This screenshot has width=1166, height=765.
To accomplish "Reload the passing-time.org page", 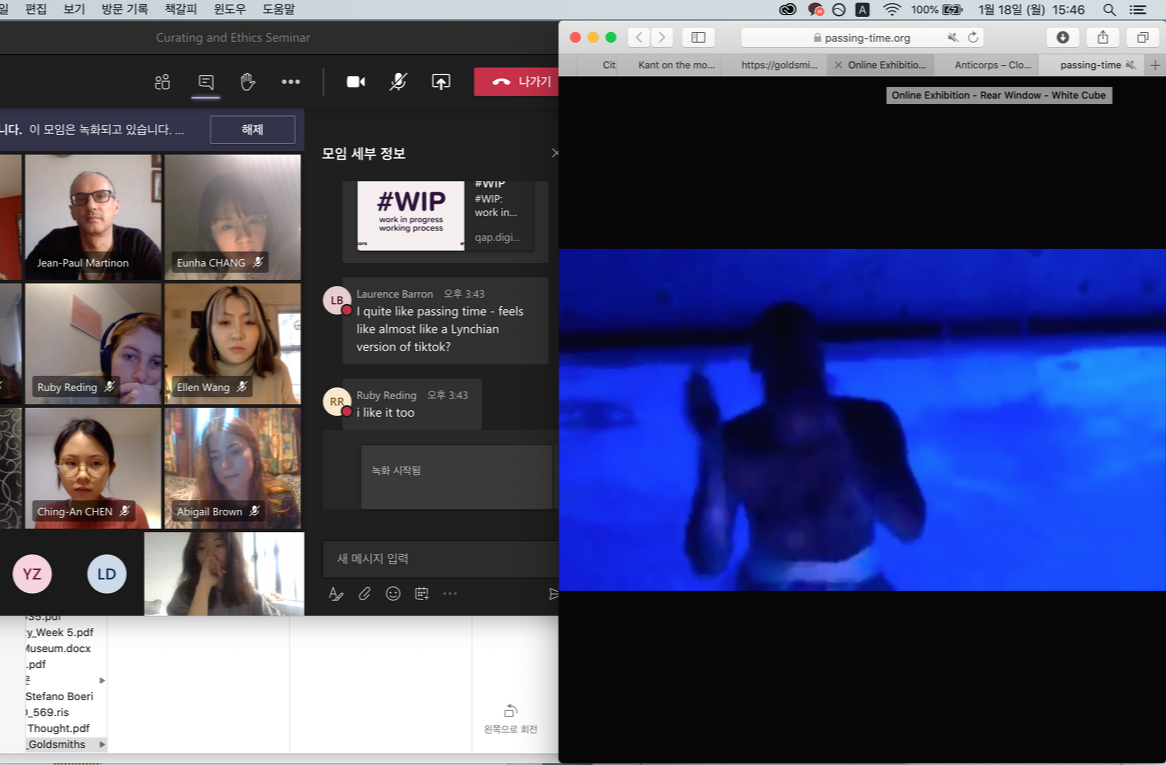I will (x=973, y=37).
